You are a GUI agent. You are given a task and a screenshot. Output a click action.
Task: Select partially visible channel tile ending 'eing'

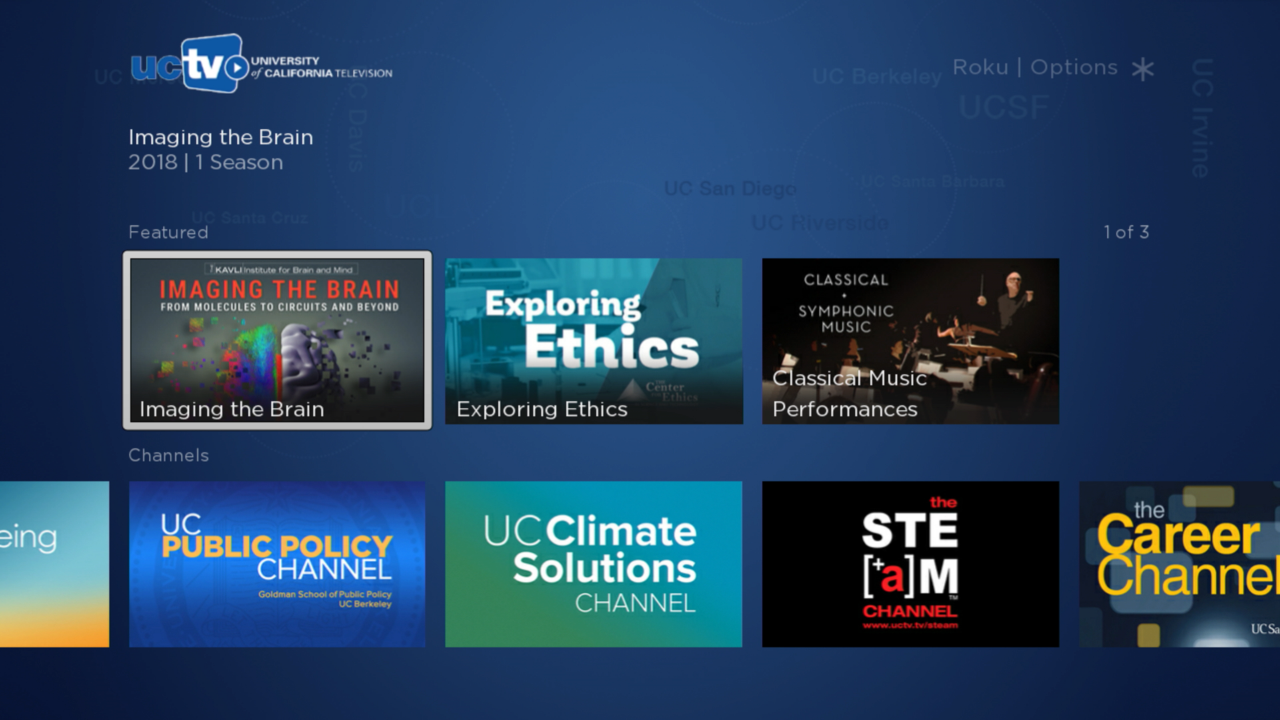(54, 564)
